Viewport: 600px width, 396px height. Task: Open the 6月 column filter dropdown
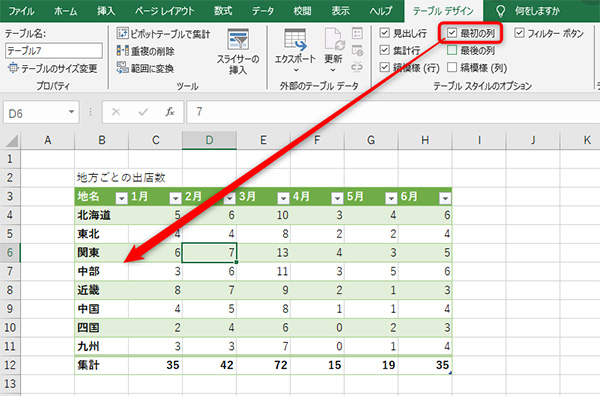(445, 198)
